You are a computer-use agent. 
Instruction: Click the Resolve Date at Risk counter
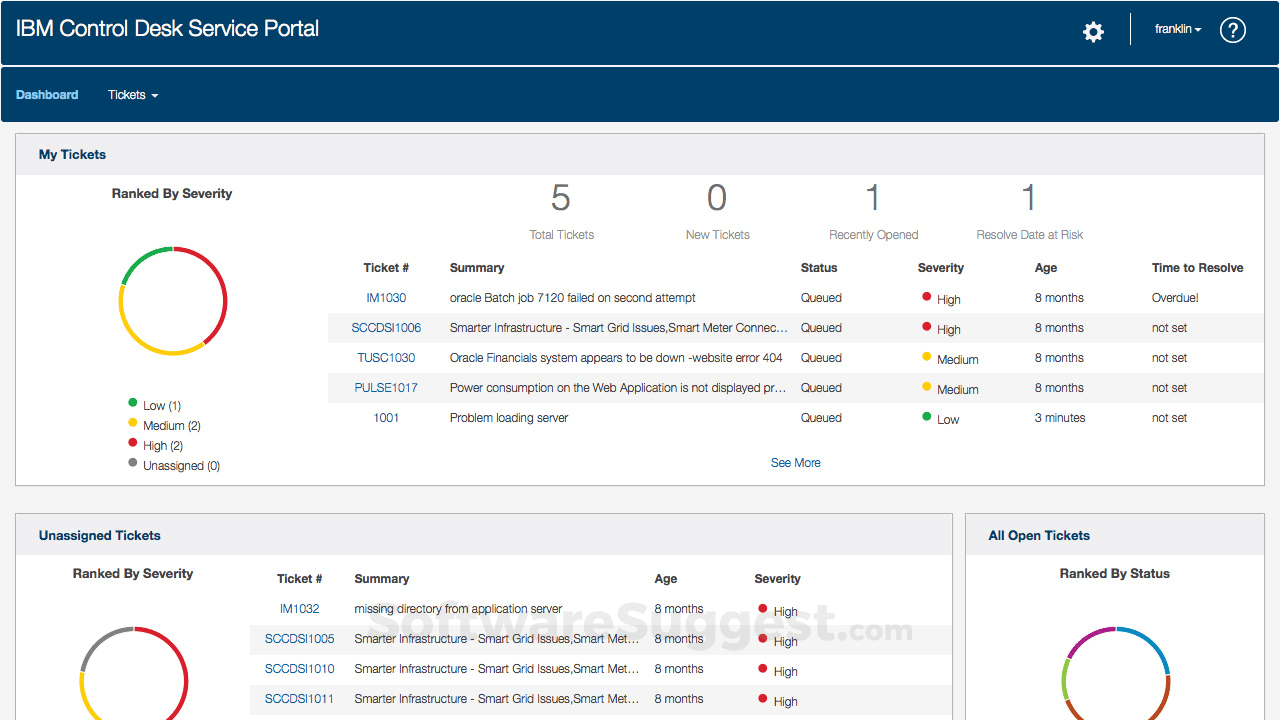[x=1028, y=207]
